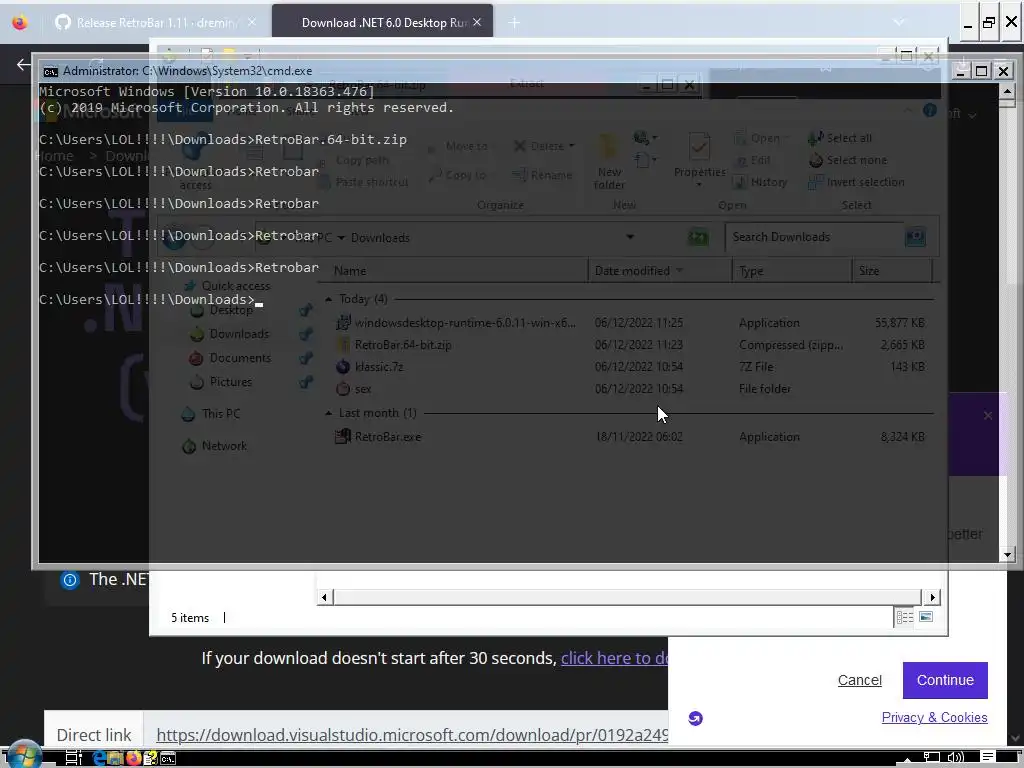The width and height of the screenshot is (1024, 768).
Task: Switch Explorer to the details view icon
Action: click(904, 617)
